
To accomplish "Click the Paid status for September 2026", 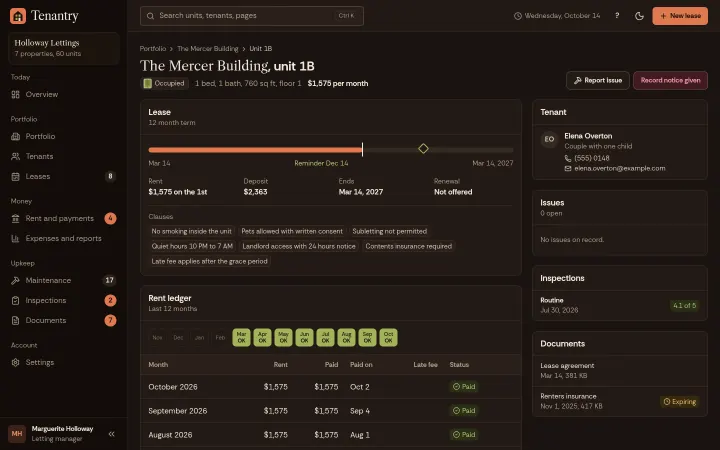I will 464,411.
